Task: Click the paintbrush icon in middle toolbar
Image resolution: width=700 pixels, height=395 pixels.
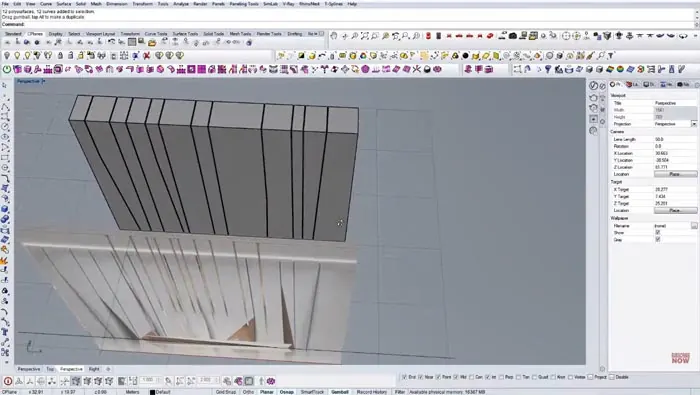Action: [591, 56]
